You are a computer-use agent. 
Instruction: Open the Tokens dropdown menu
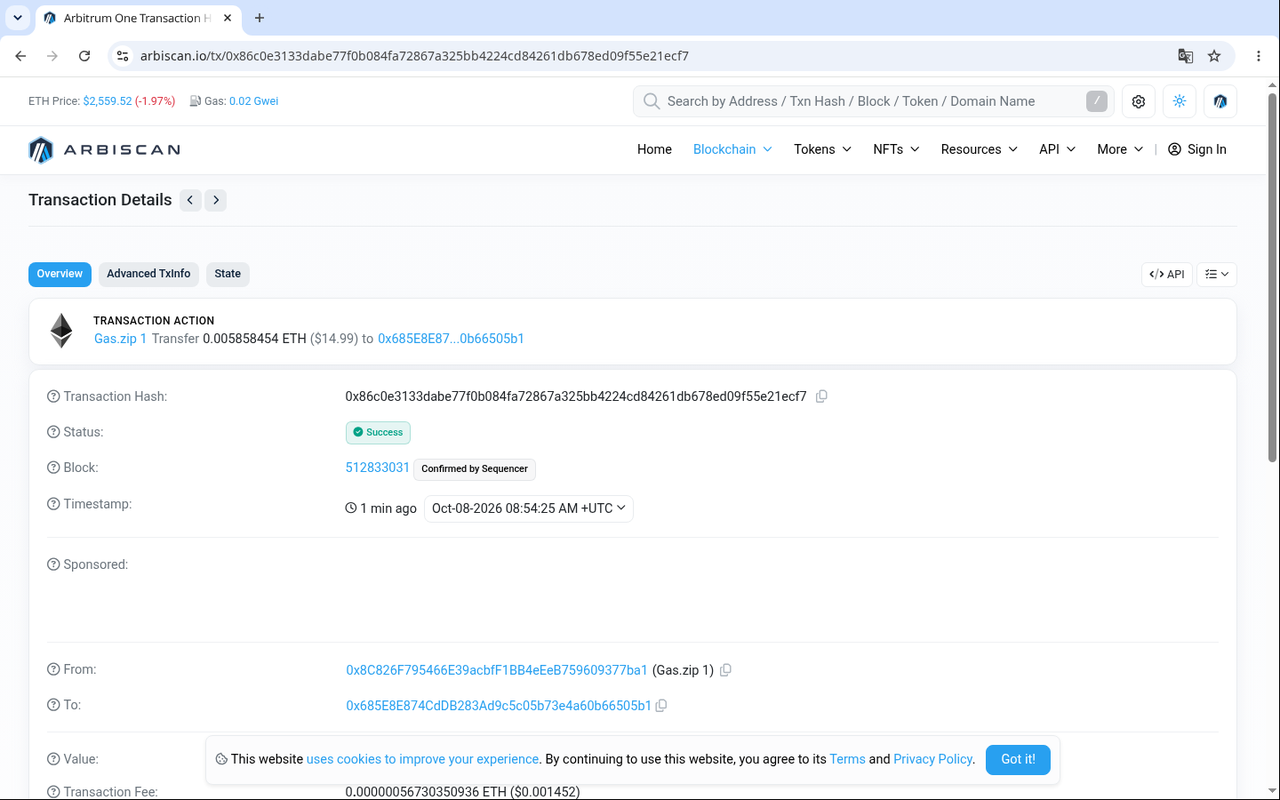[823, 149]
